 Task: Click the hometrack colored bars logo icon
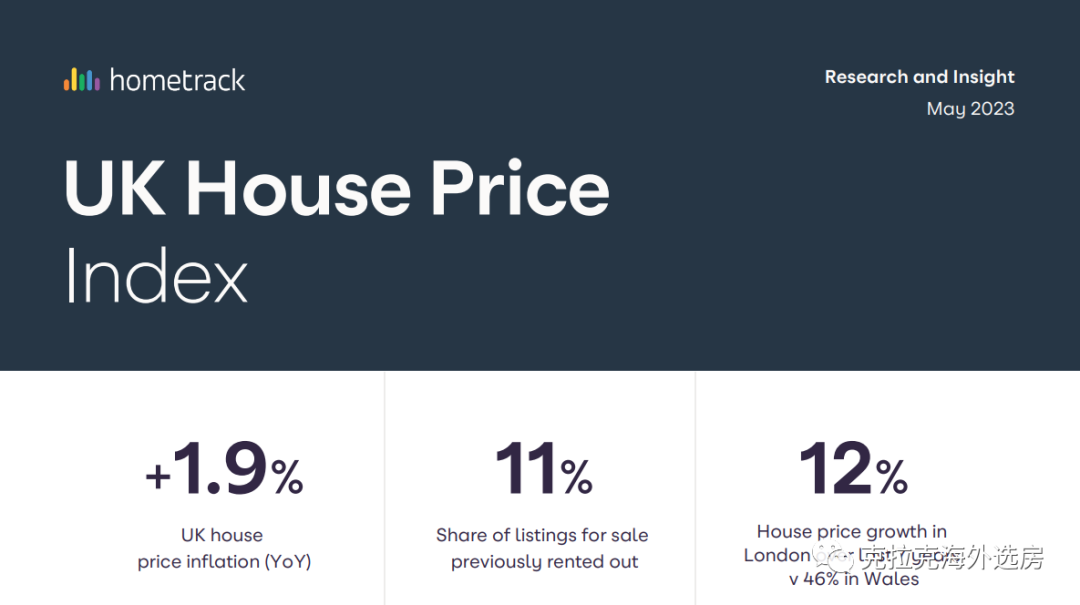(82, 79)
